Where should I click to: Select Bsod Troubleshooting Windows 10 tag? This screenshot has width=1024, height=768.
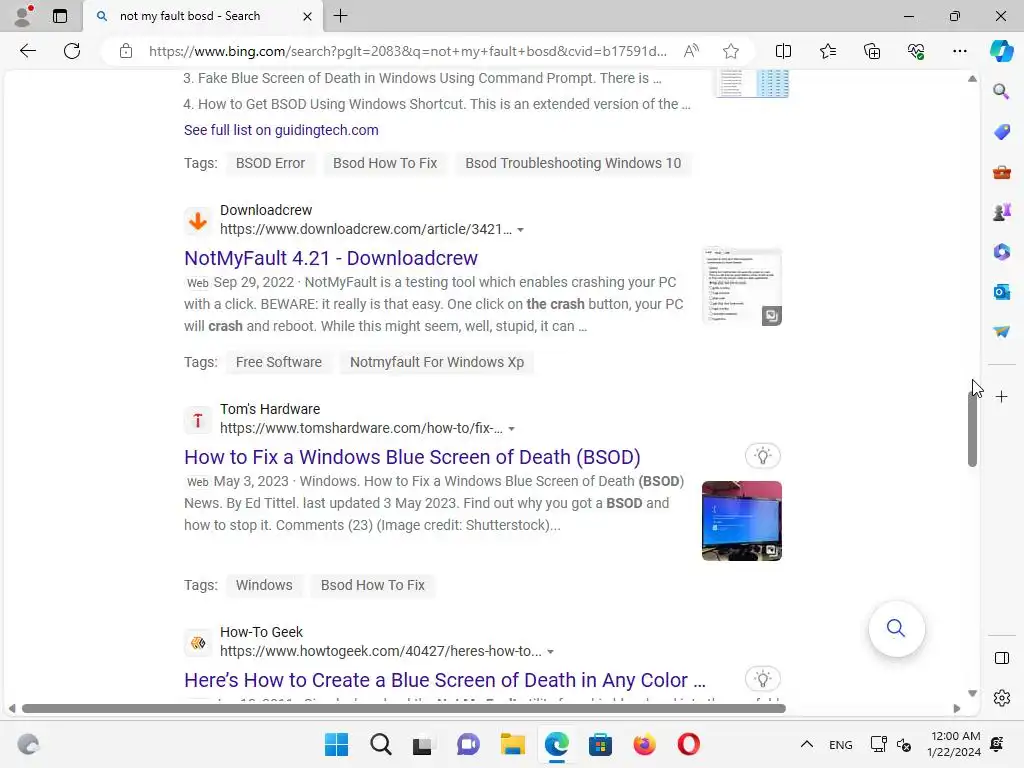tap(573, 163)
